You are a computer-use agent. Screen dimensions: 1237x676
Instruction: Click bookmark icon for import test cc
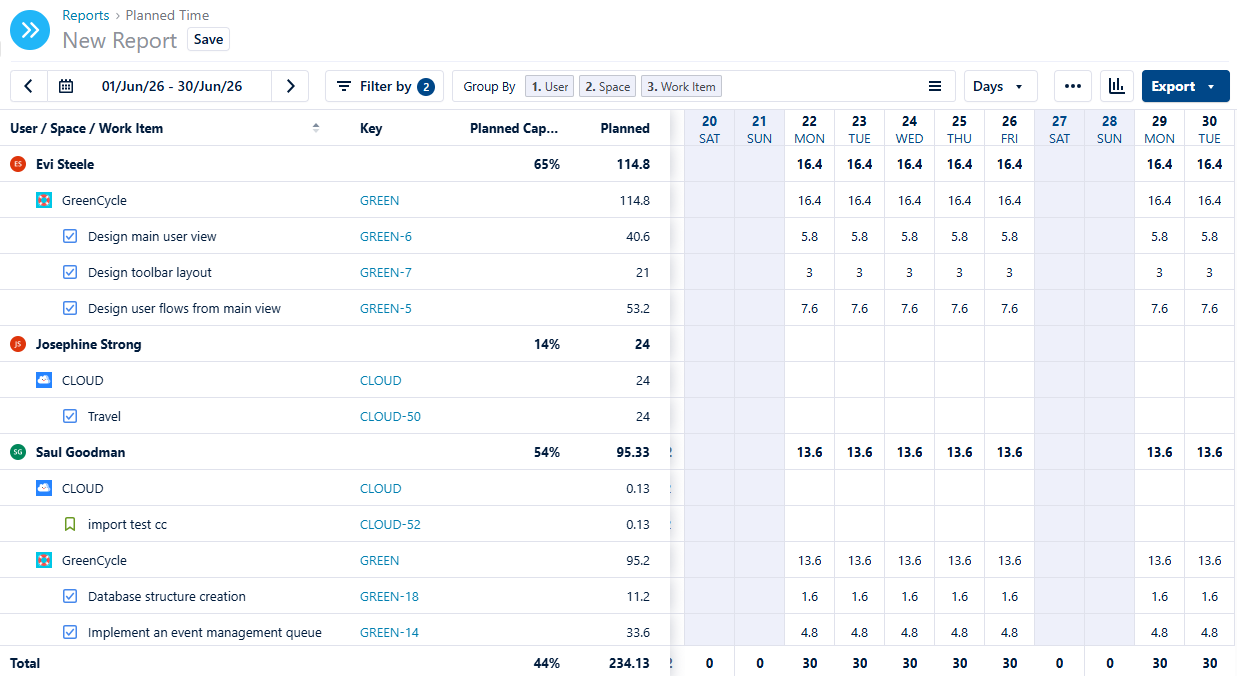coord(70,524)
